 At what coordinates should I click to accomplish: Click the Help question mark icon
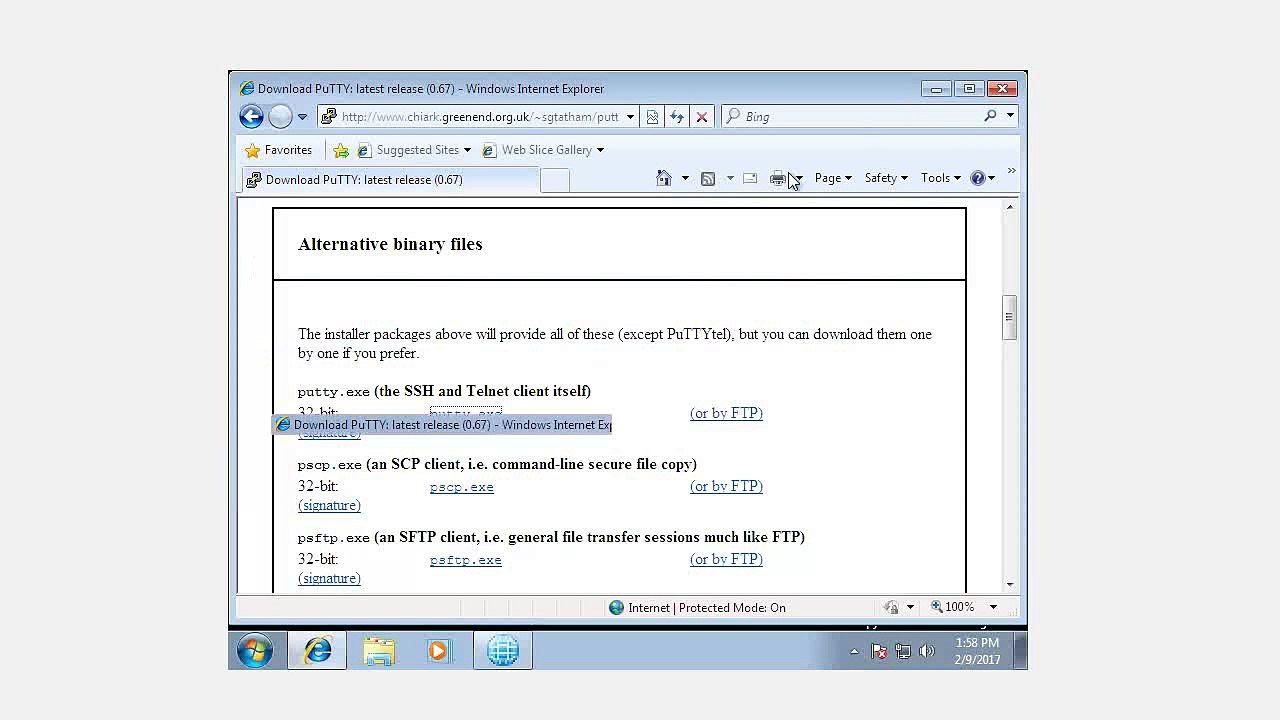point(978,178)
